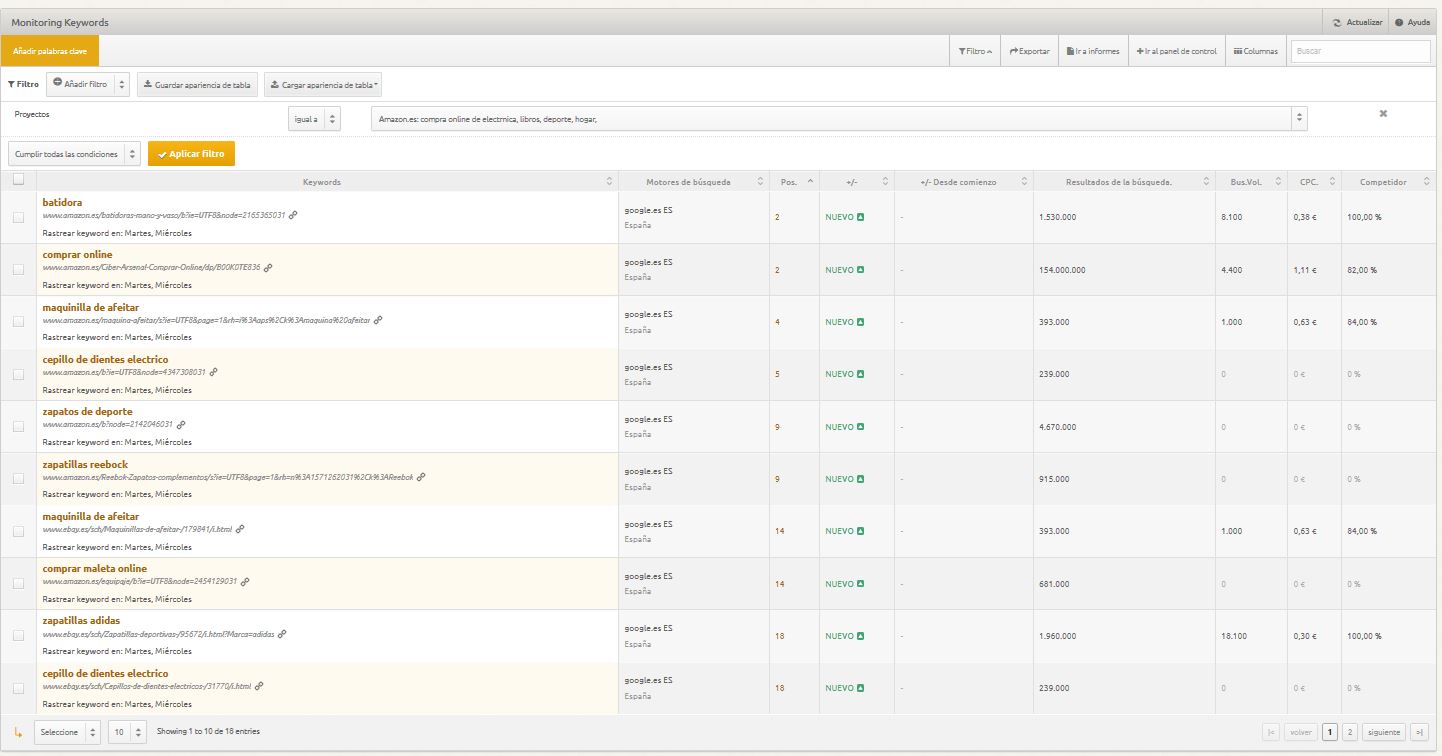The width and height of the screenshot is (1442, 756).
Task: Click siguiente pagination button
Action: click(x=1383, y=732)
